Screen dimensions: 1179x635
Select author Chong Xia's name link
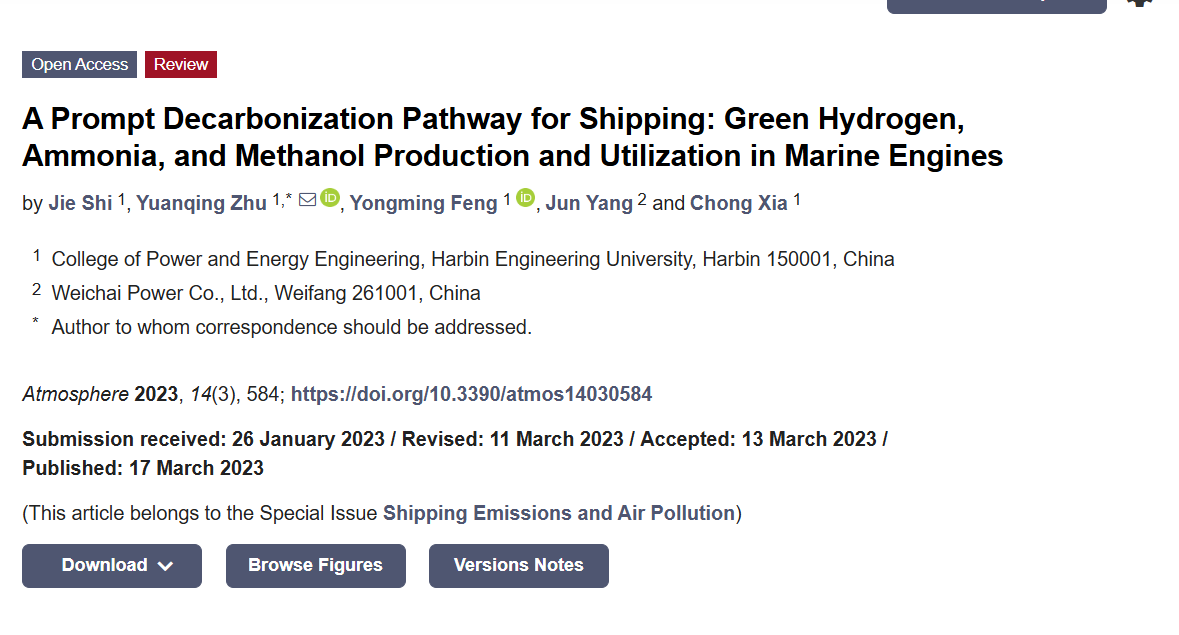click(x=739, y=203)
